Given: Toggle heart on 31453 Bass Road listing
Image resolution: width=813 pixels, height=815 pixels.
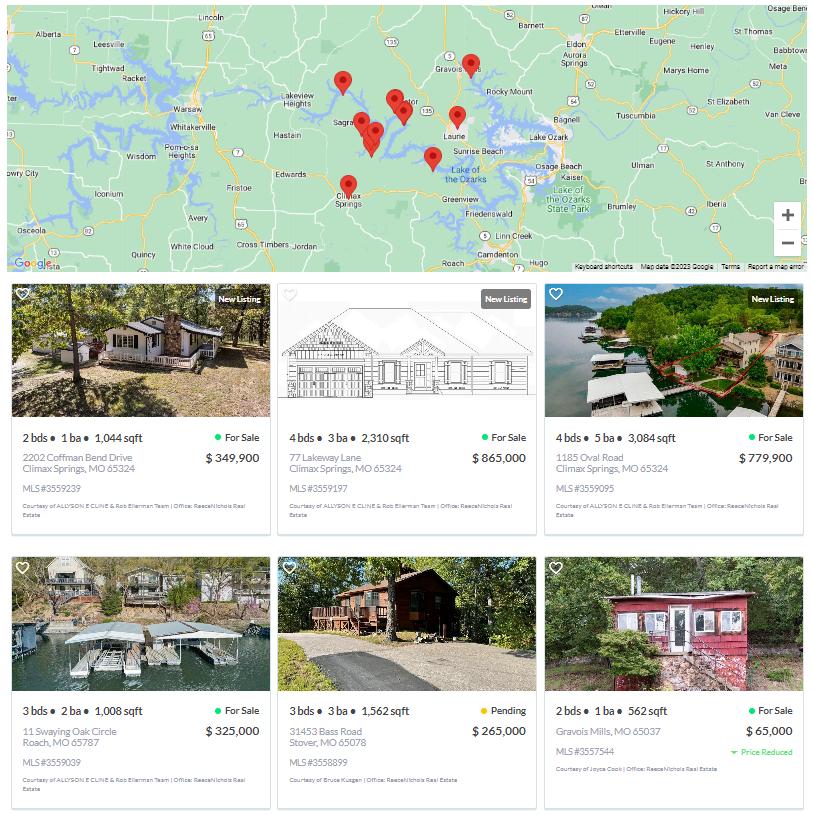Looking at the screenshot, I should (289, 568).
